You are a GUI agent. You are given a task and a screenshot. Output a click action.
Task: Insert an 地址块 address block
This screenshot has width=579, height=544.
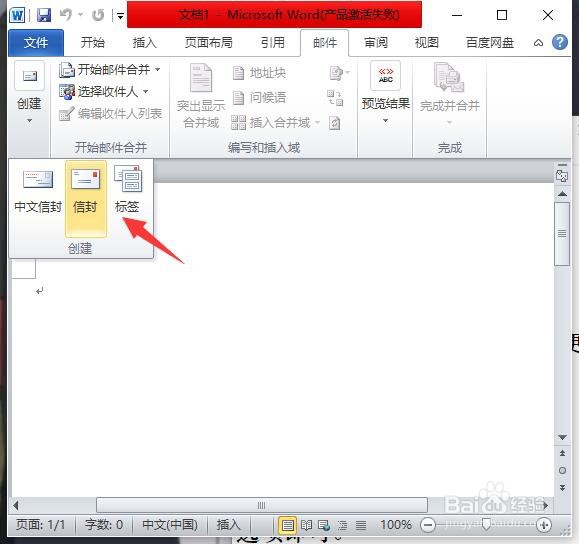[x=259, y=73]
